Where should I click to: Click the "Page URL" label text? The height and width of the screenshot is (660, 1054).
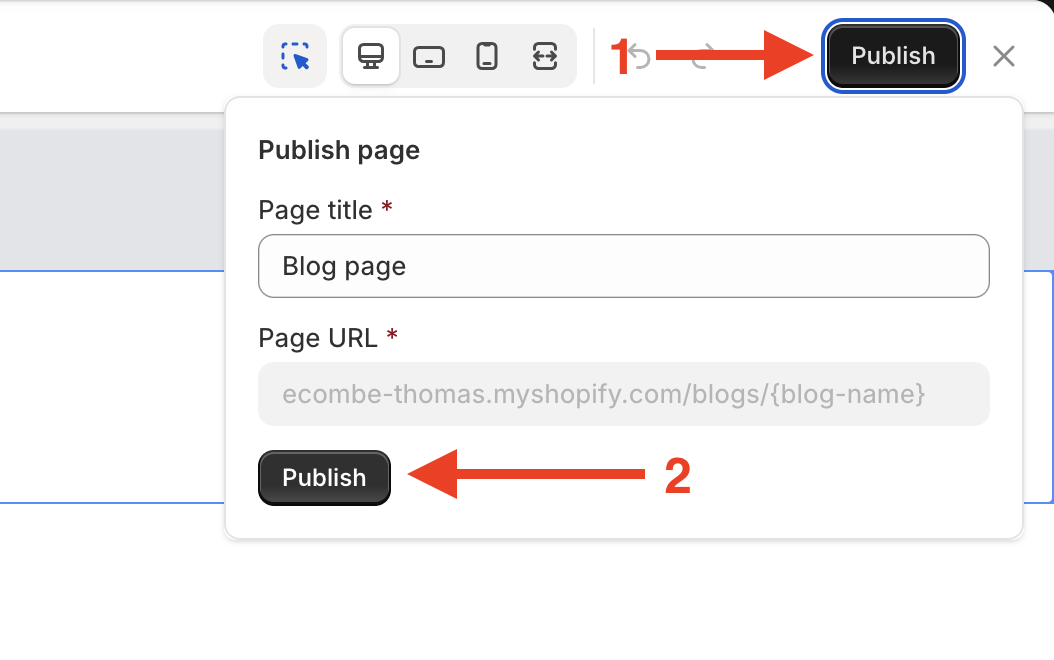[318, 338]
